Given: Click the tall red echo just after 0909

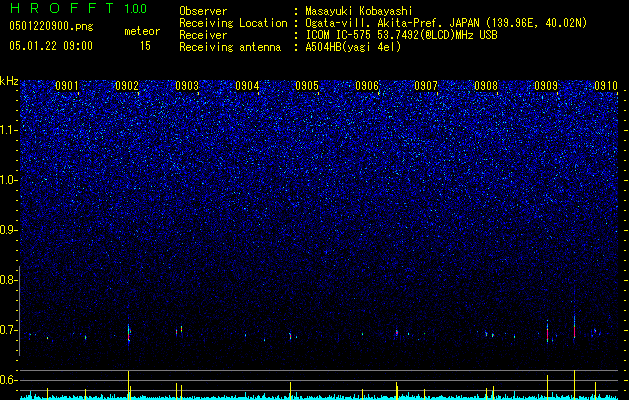Looking at the screenshot, I should pos(547,331).
